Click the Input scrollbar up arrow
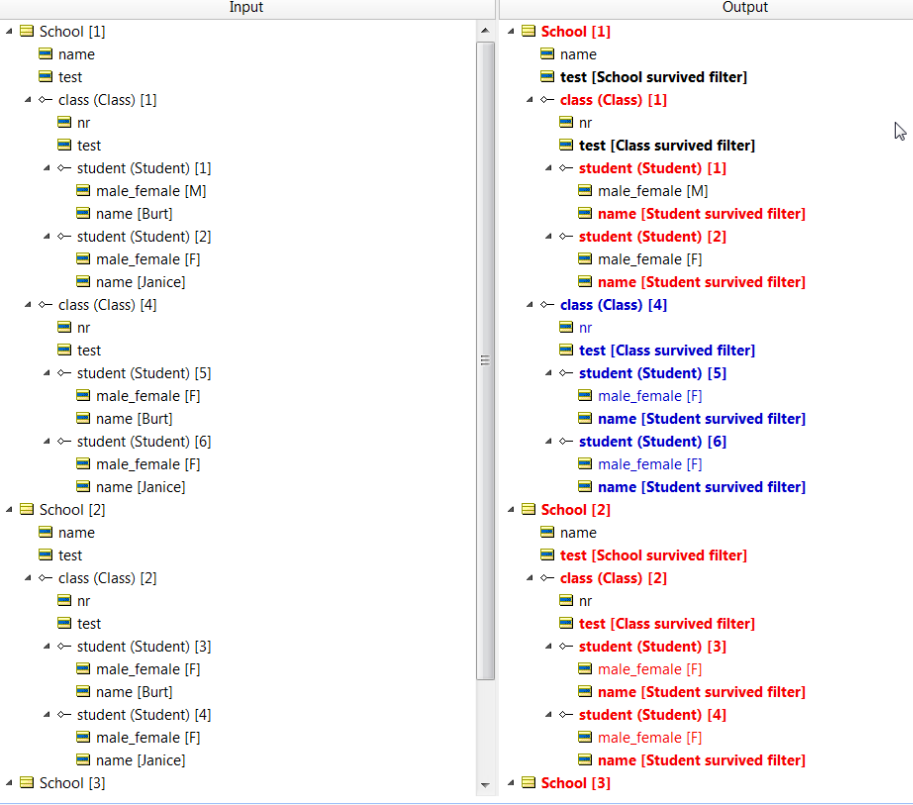Image resolution: width=913 pixels, height=805 pixels. coord(485,30)
